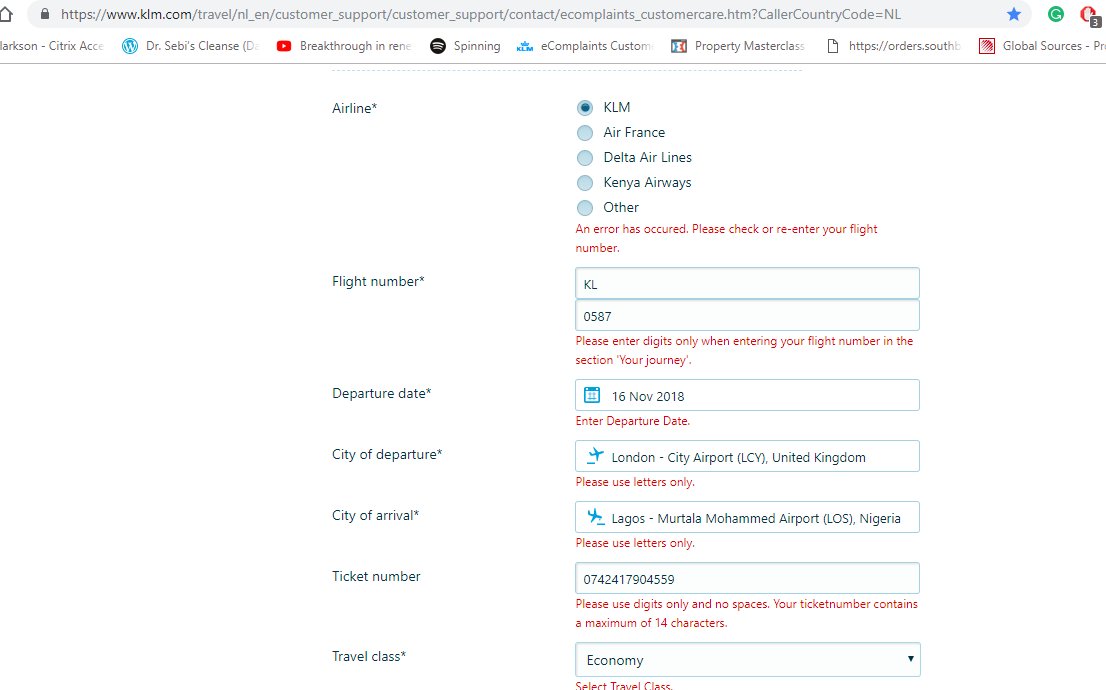Click the lock icon in the address bar
The width and height of the screenshot is (1106, 690).
pyautogui.click(x=44, y=14)
